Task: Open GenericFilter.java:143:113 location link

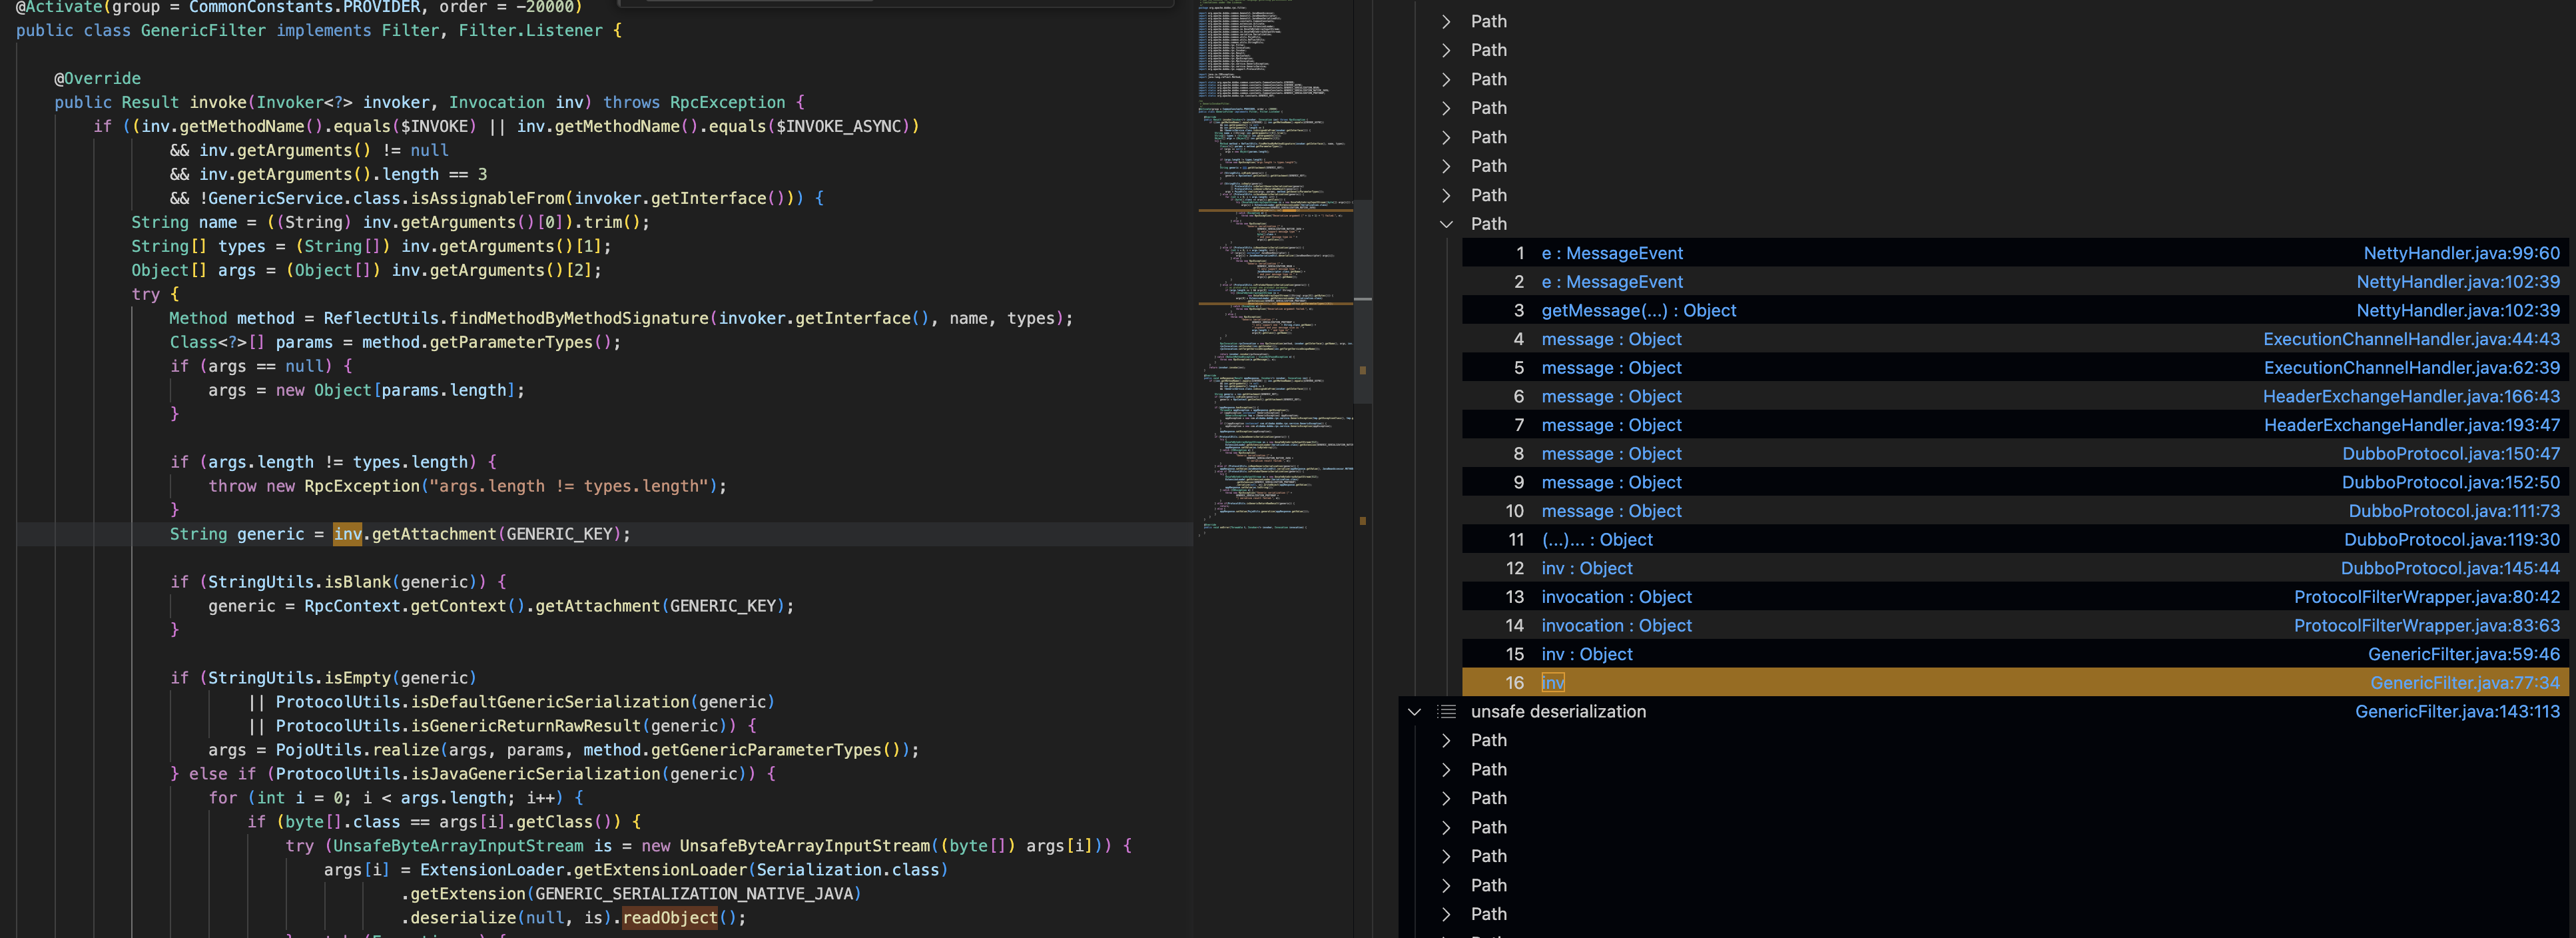Action: click(2457, 712)
